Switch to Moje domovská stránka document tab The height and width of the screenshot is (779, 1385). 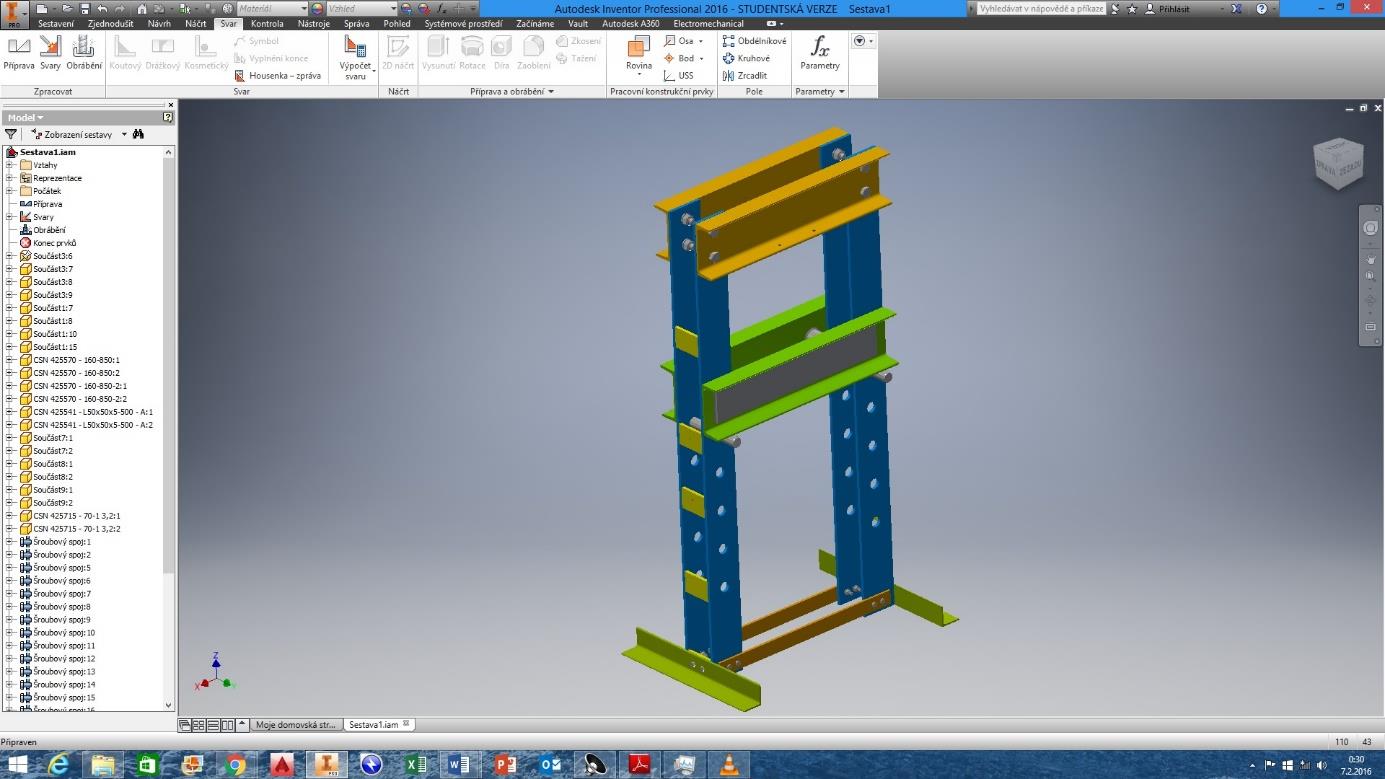(295, 725)
